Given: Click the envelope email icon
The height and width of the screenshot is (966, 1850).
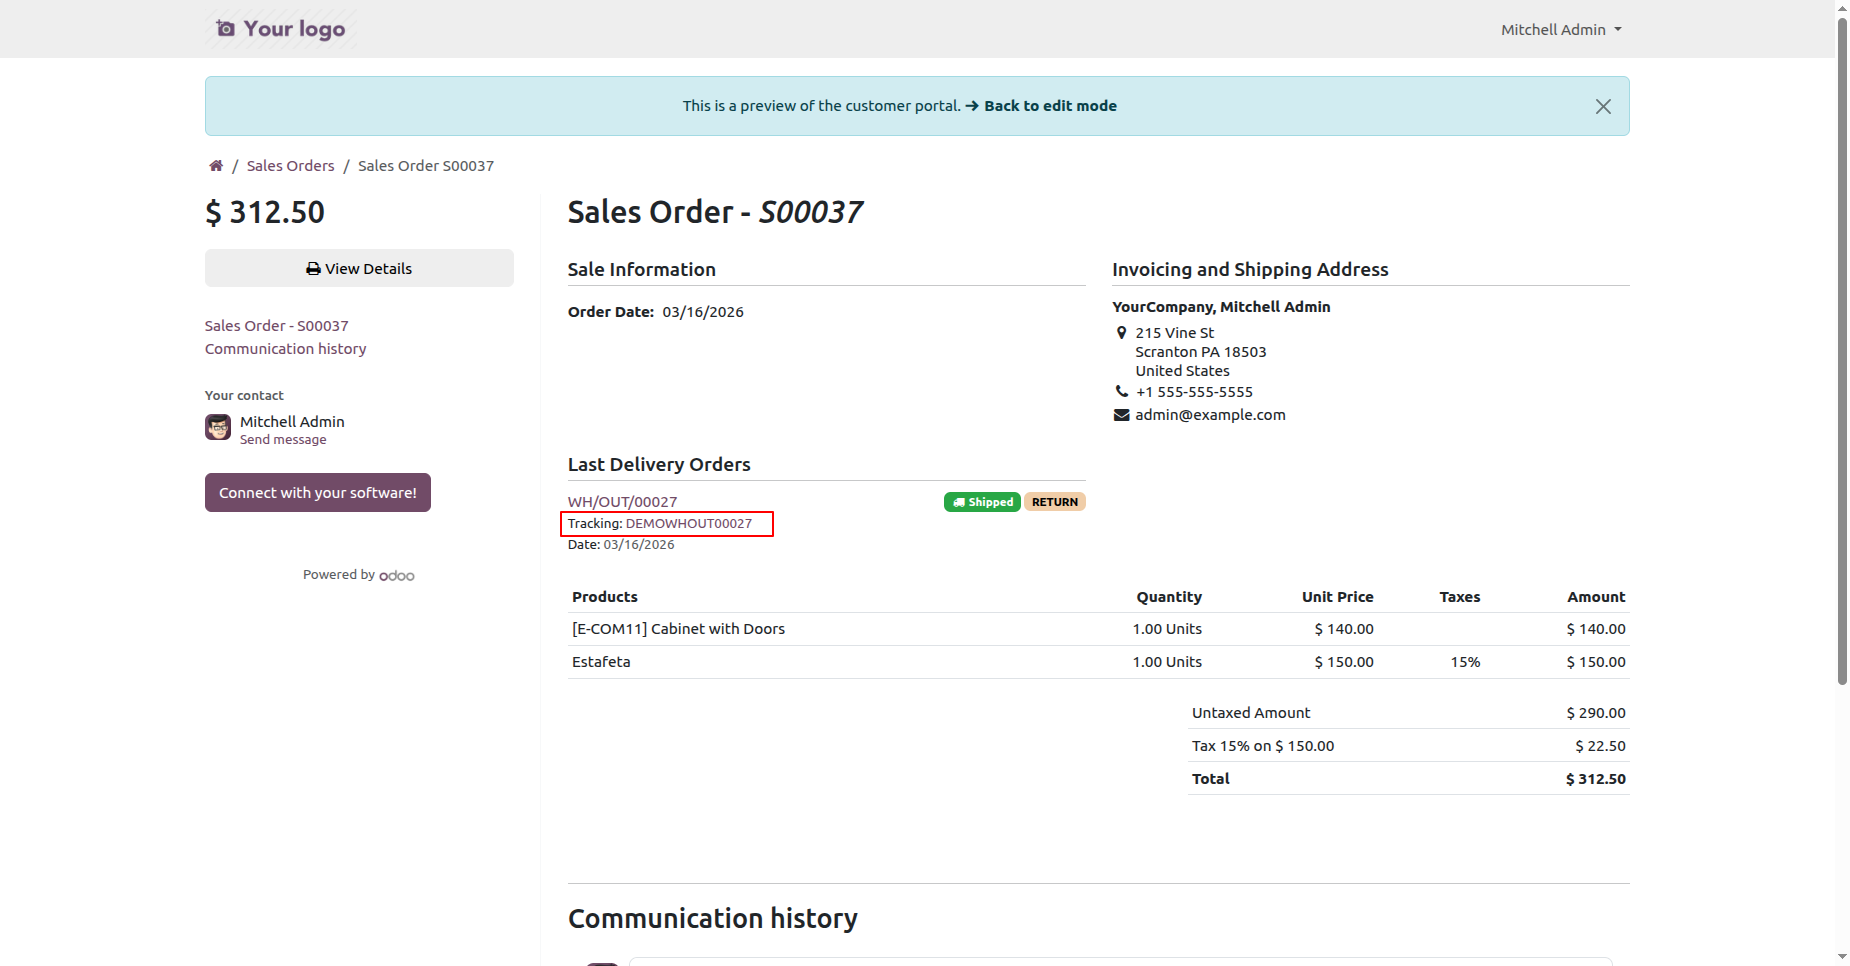Looking at the screenshot, I should tap(1121, 415).
